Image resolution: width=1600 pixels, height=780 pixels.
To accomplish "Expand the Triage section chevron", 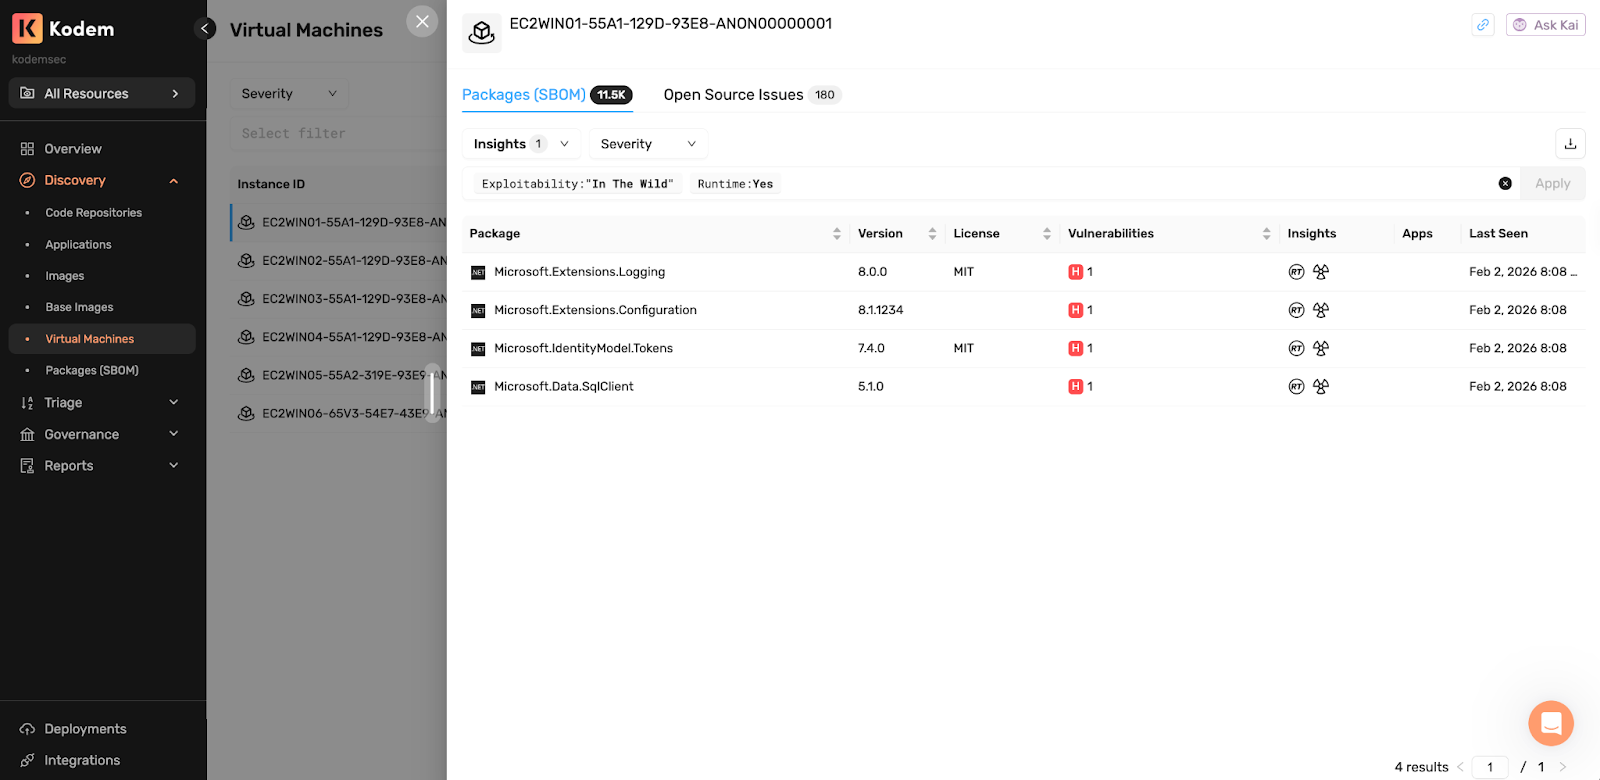I will click(x=174, y=403).
